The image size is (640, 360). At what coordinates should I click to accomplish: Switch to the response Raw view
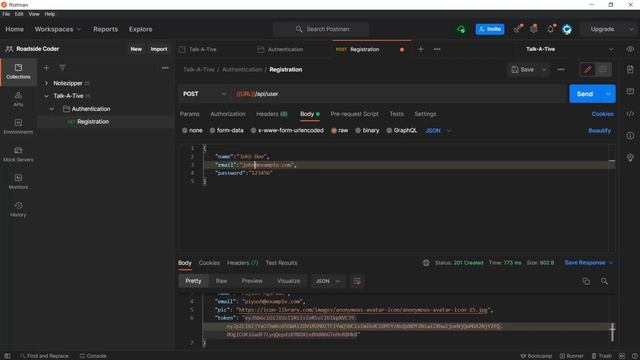pyautogui.click(x=221, y=281)
